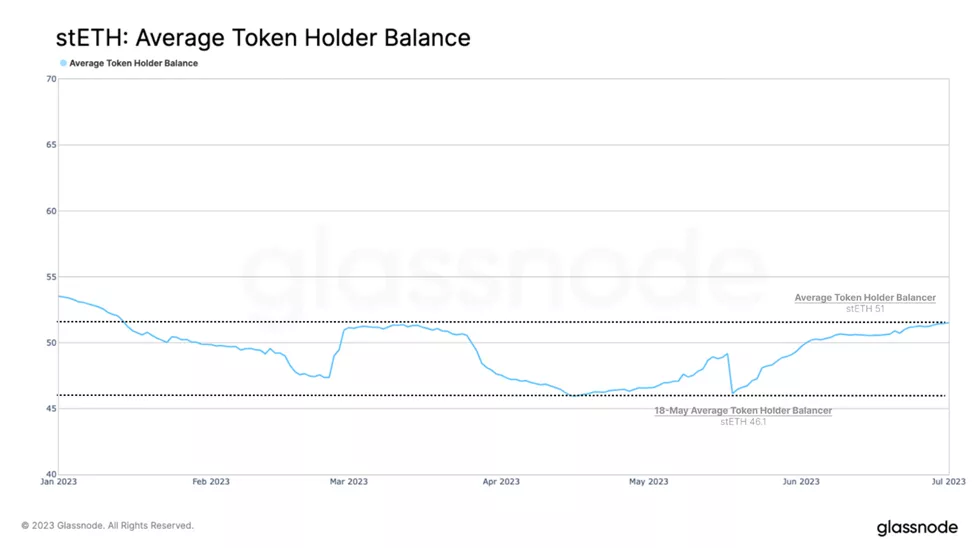The image size is (974, 548).
Task: Click the Glassnode copyright notice text
Action: click(x=108, y=526)
